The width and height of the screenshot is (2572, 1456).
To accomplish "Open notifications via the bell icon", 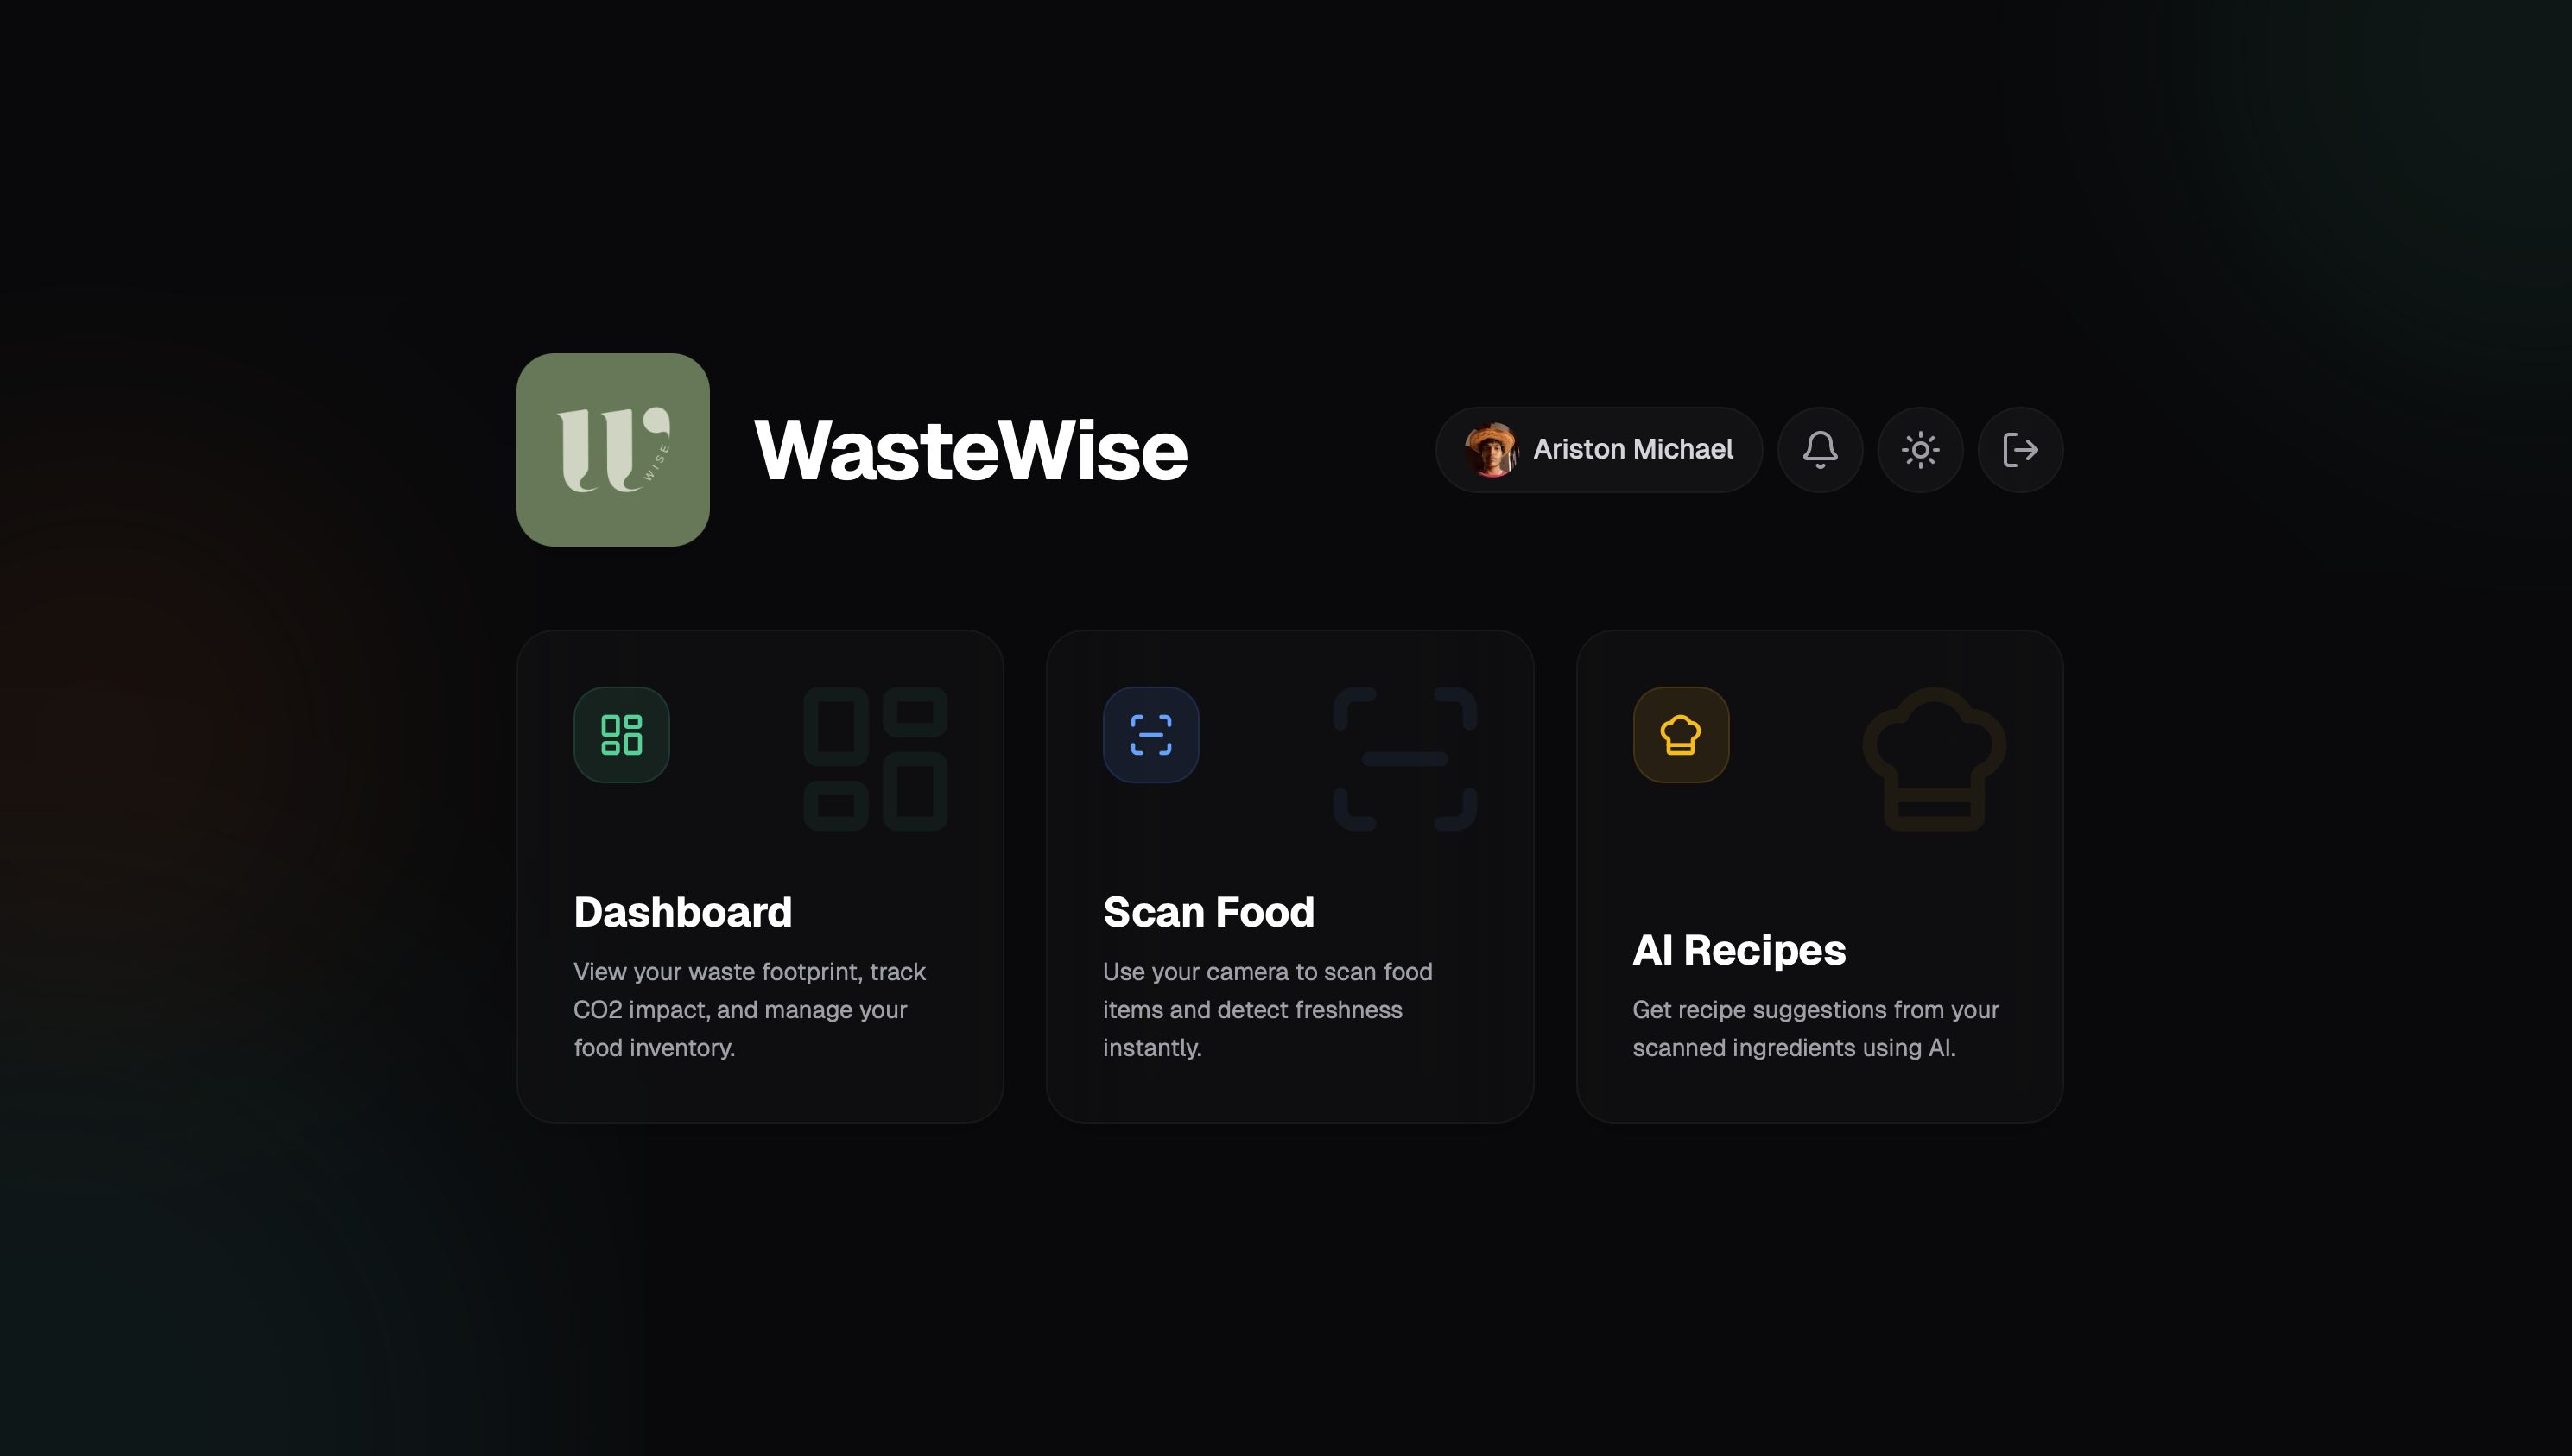I will pos(1819,449).
